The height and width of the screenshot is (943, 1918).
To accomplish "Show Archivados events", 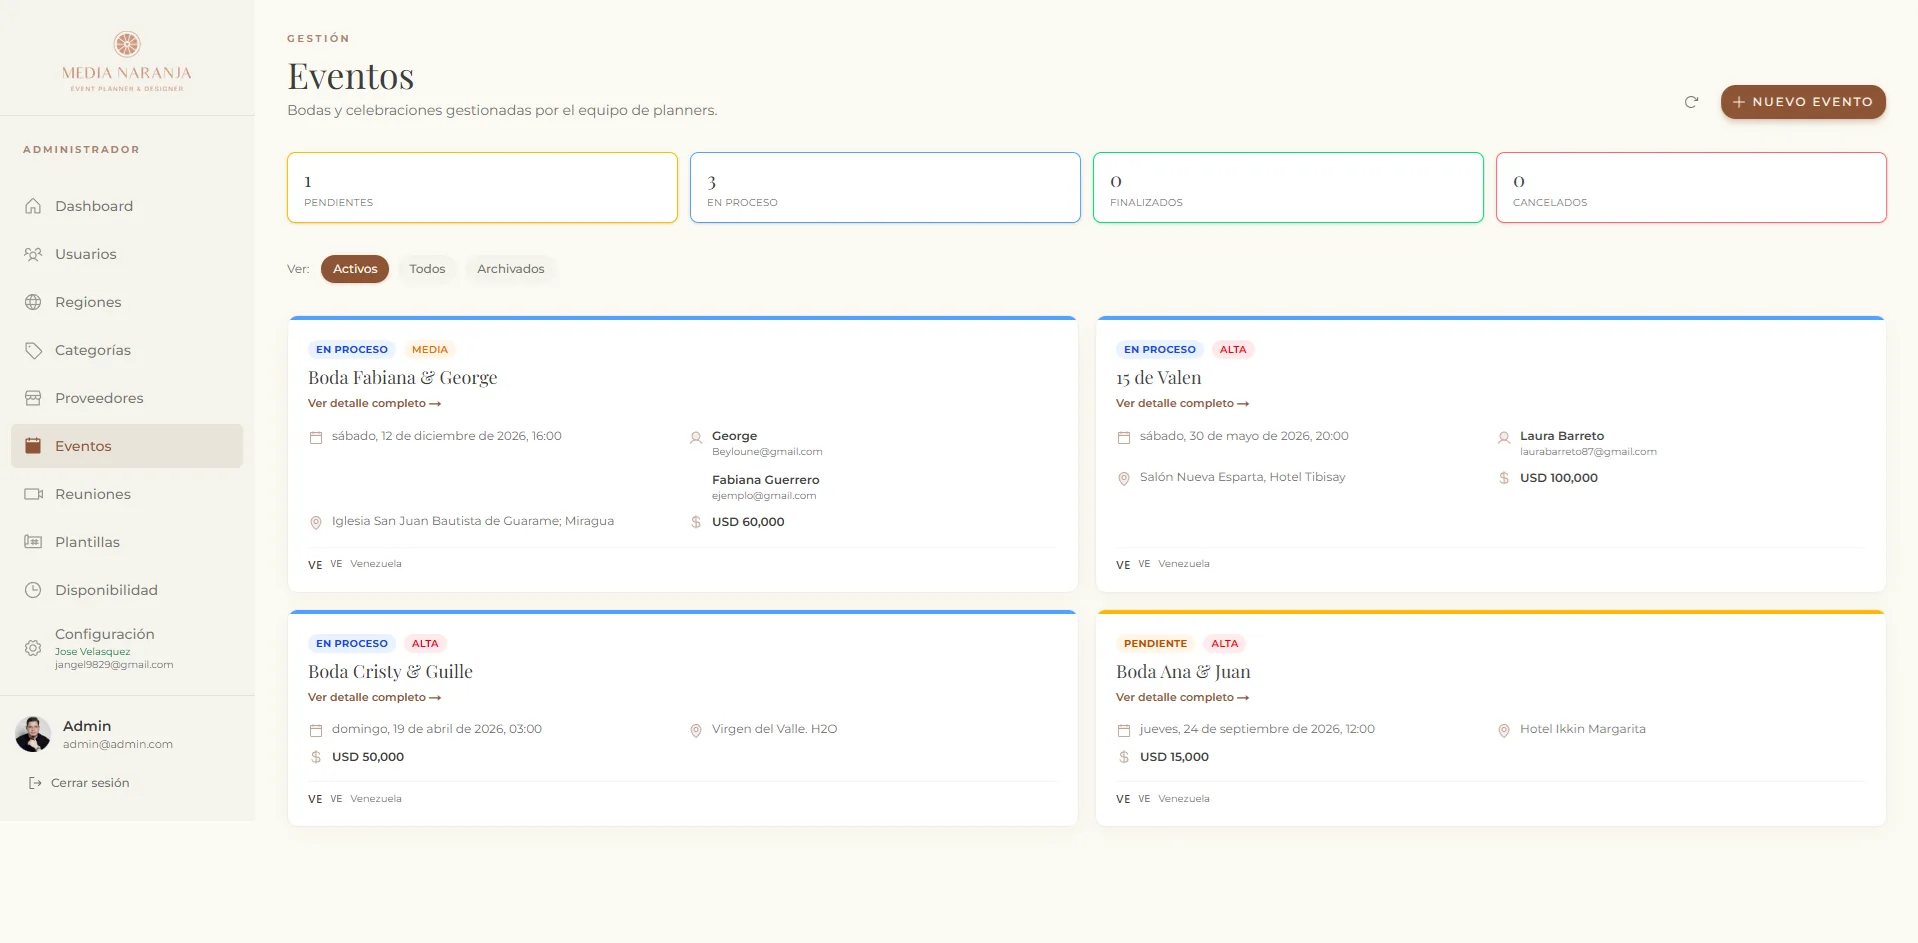I will [x=511, y=269].
